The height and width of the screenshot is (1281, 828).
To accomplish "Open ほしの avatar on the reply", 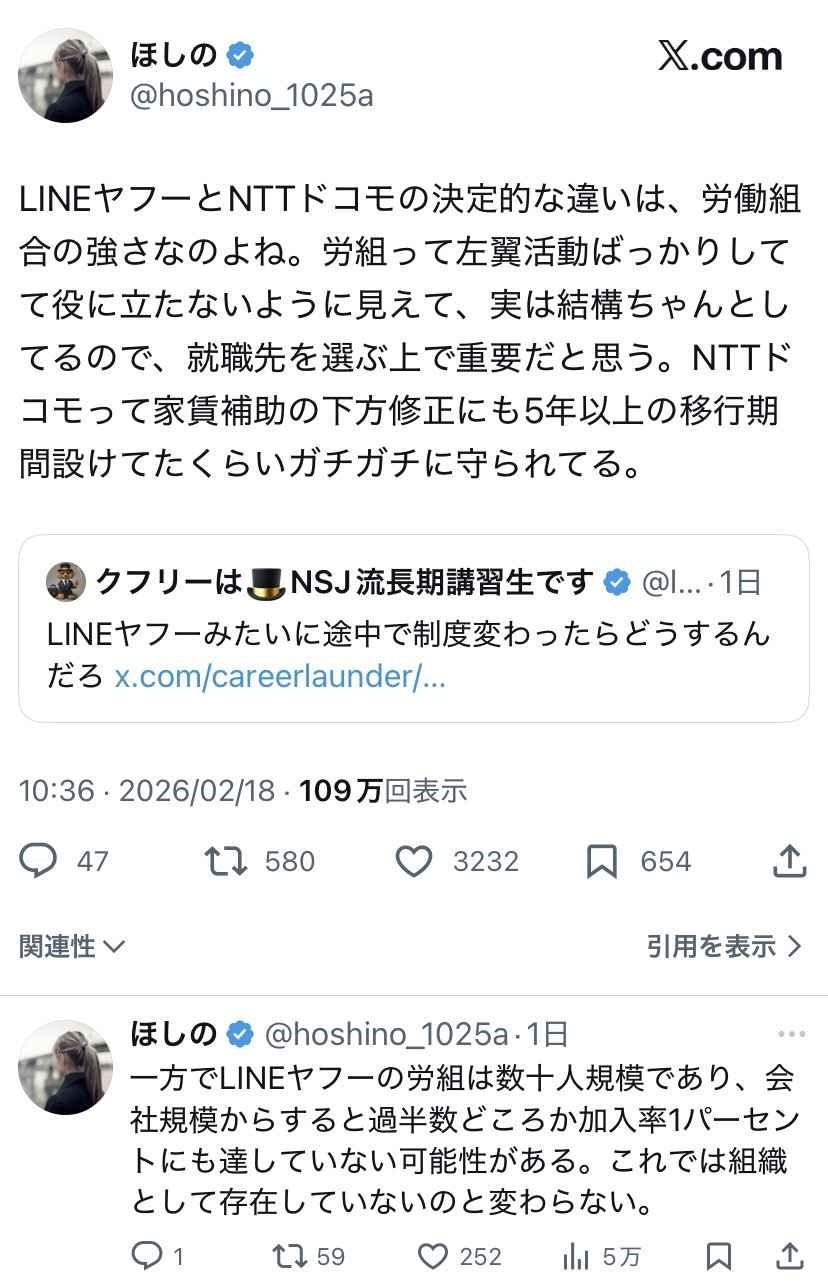I will point(66,1067).
